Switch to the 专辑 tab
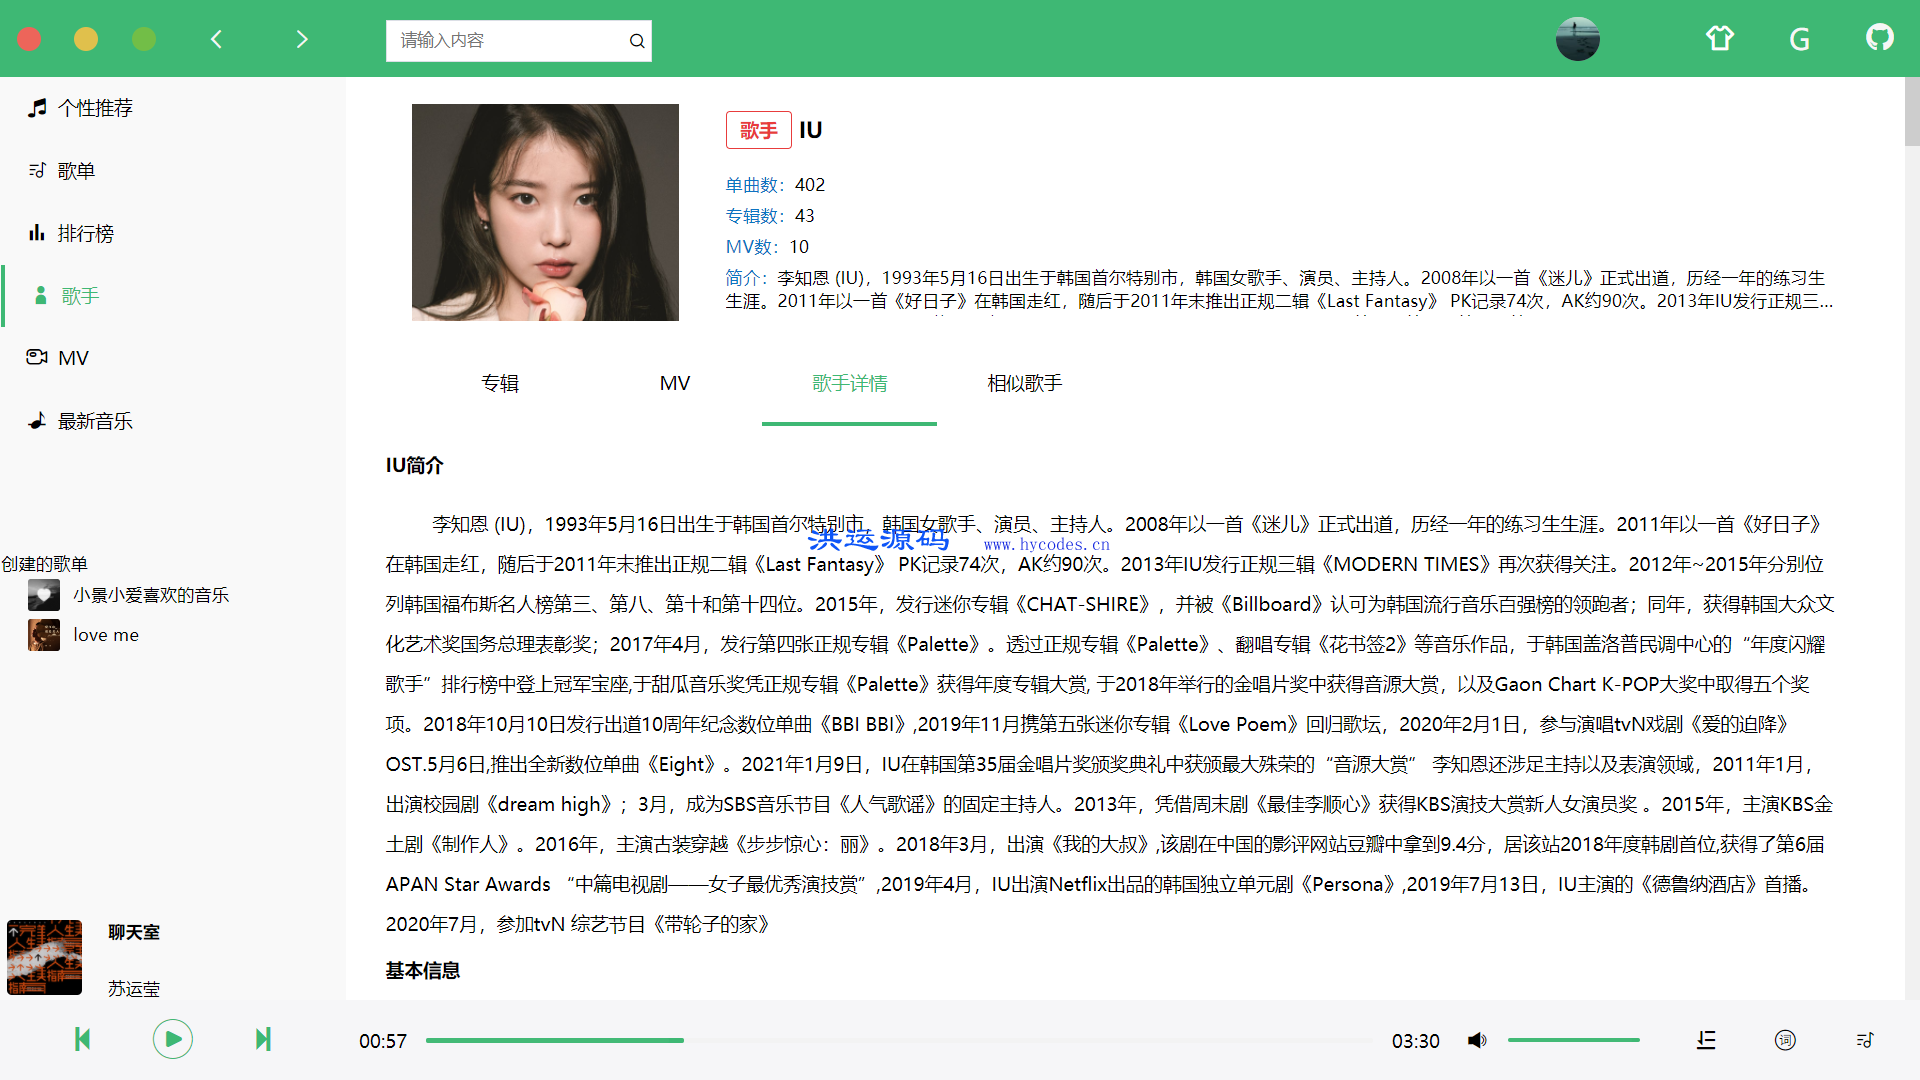The image size is (1920, 1080). point(500,384)
